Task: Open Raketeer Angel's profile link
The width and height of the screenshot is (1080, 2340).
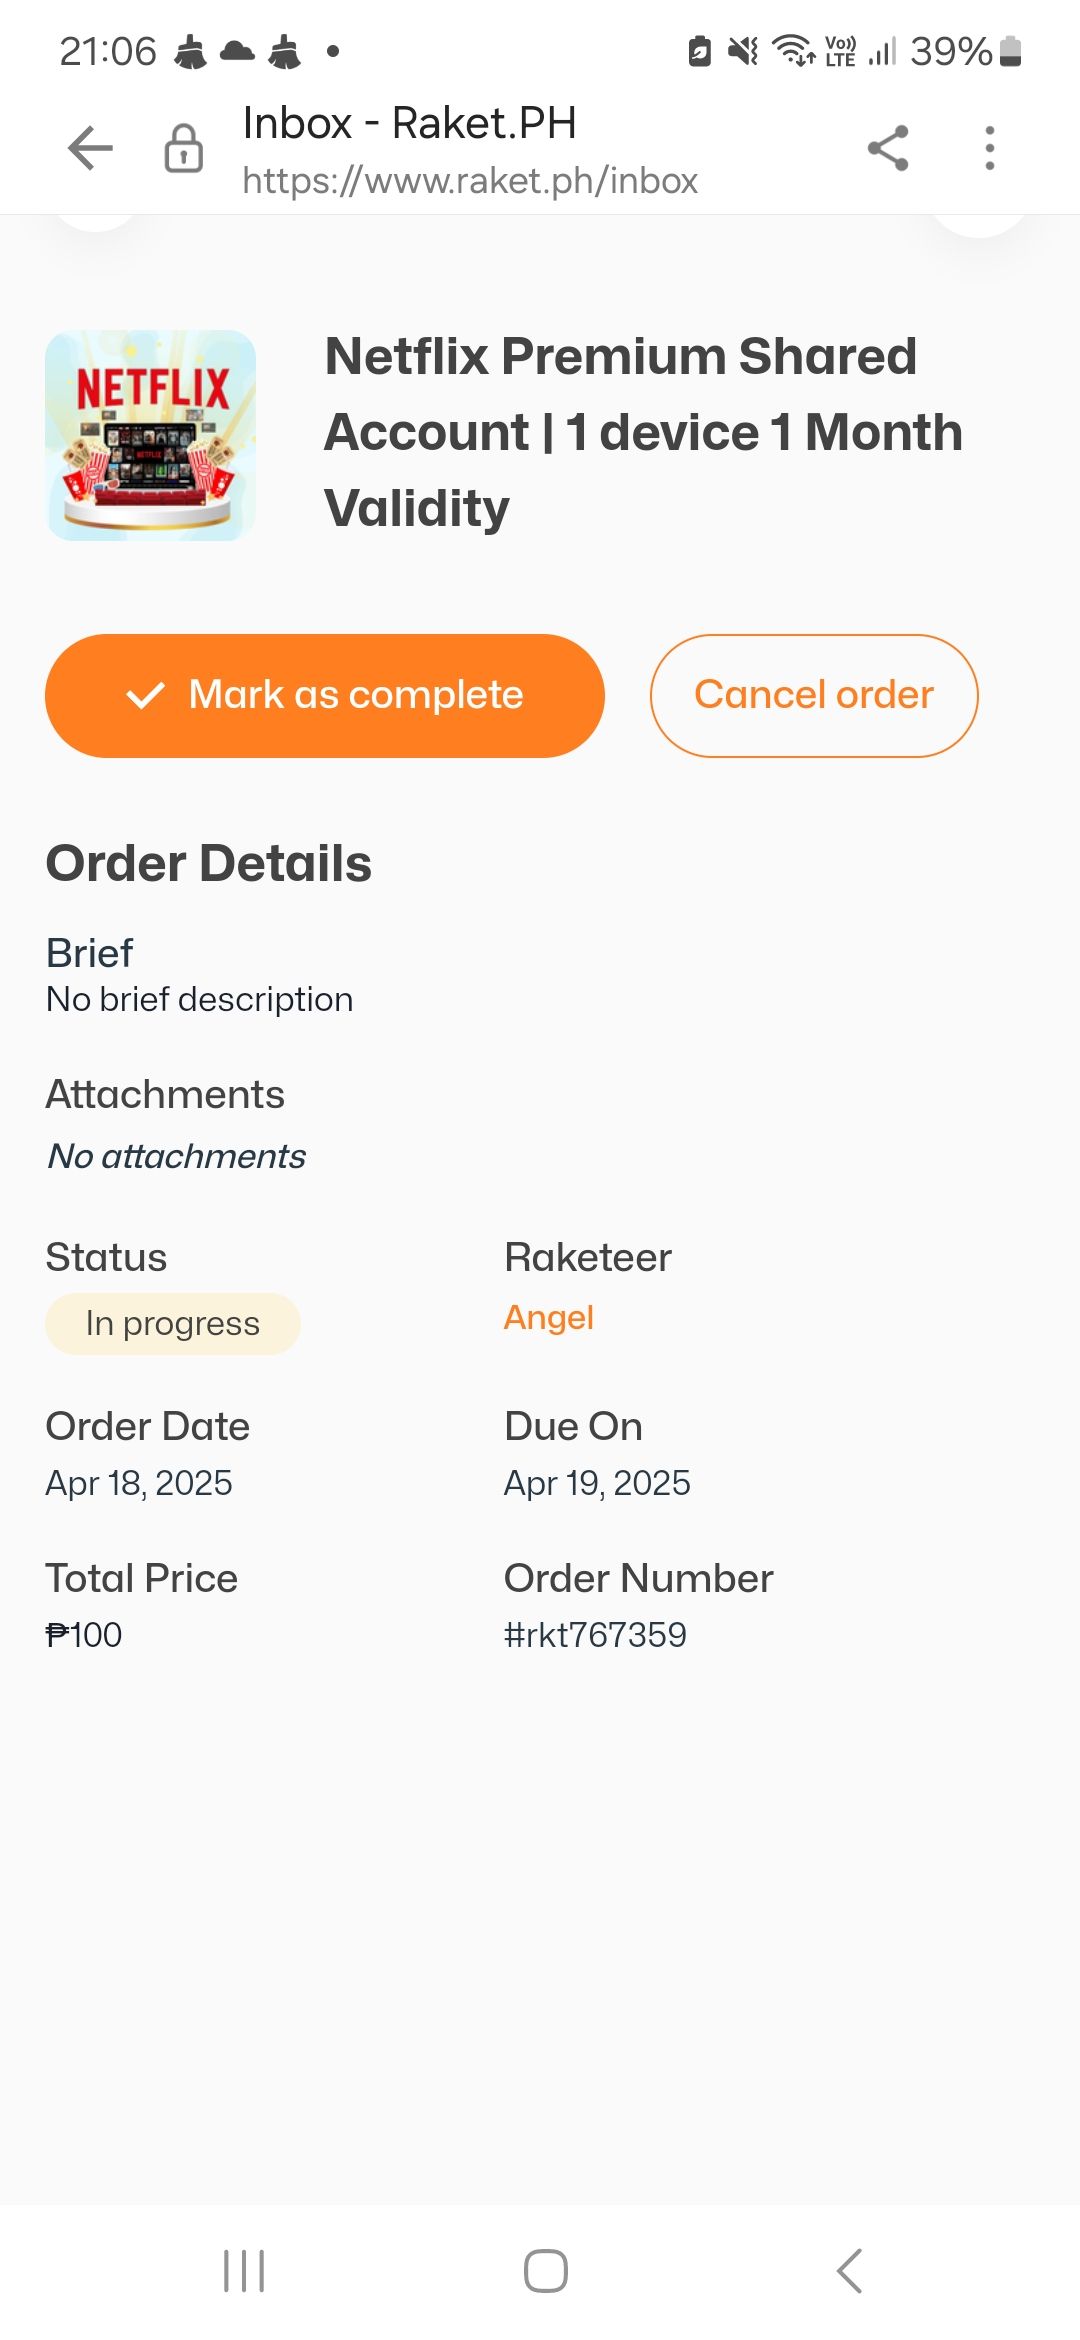Action: (x=549, y=1318)
